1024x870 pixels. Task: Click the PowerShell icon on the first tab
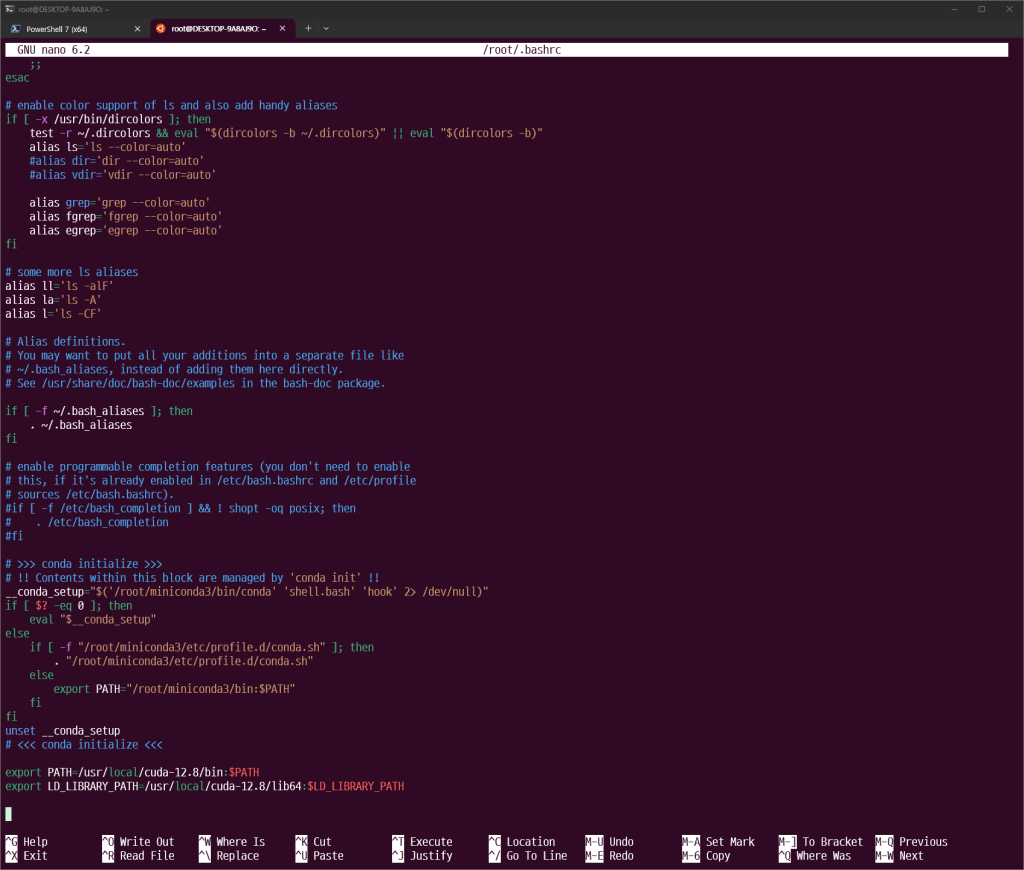pos(16,28)
